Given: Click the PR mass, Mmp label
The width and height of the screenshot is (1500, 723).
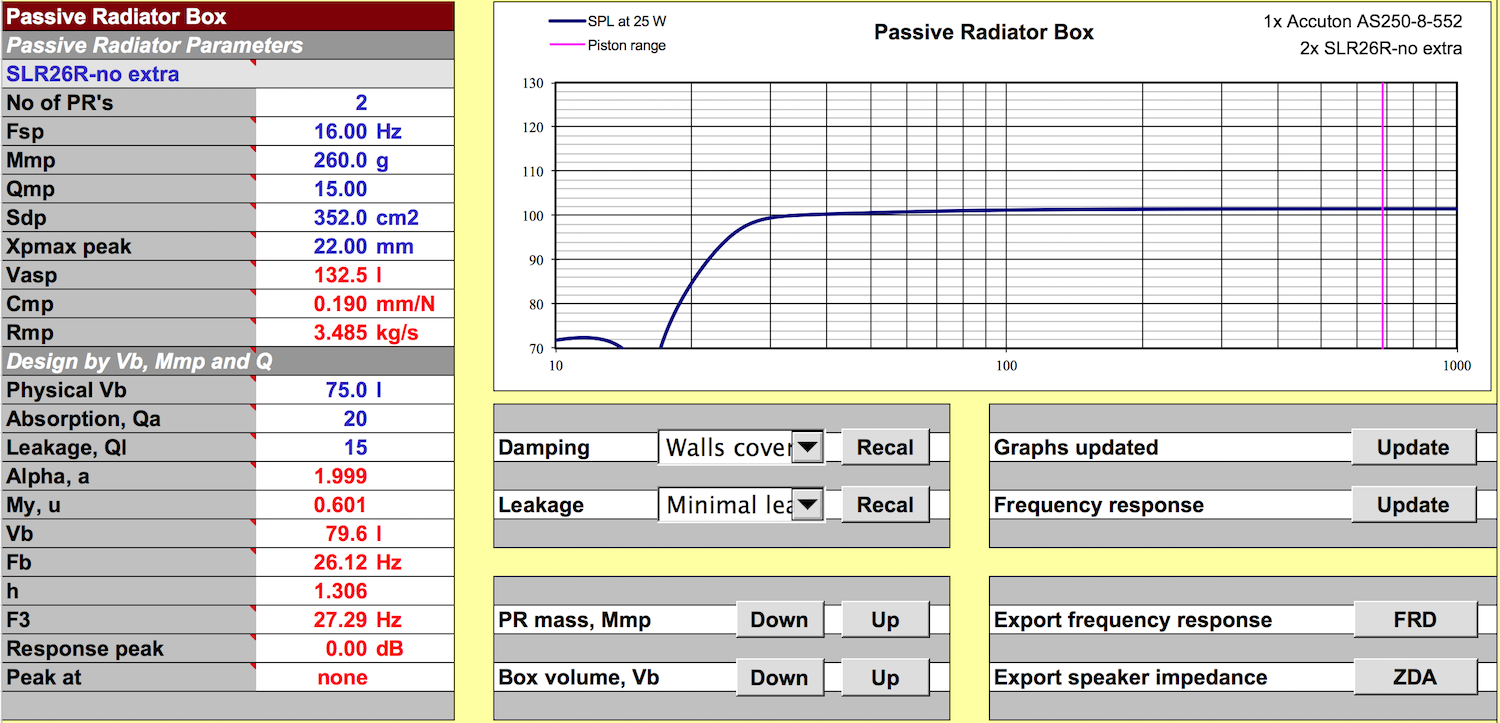Looking at the screenshot, I should [x=575, y=620].
